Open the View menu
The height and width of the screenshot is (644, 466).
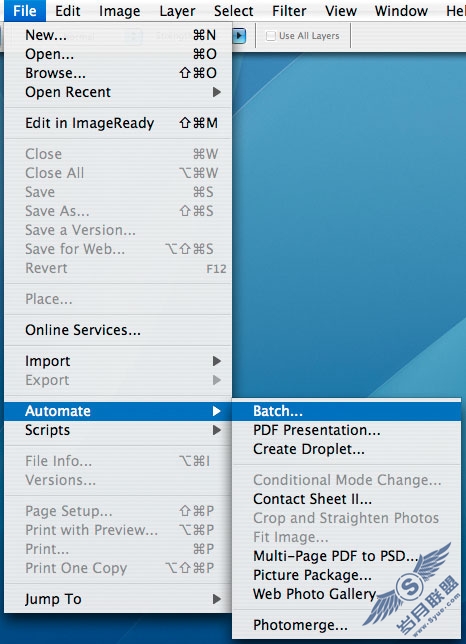click(x=341, y=11)
